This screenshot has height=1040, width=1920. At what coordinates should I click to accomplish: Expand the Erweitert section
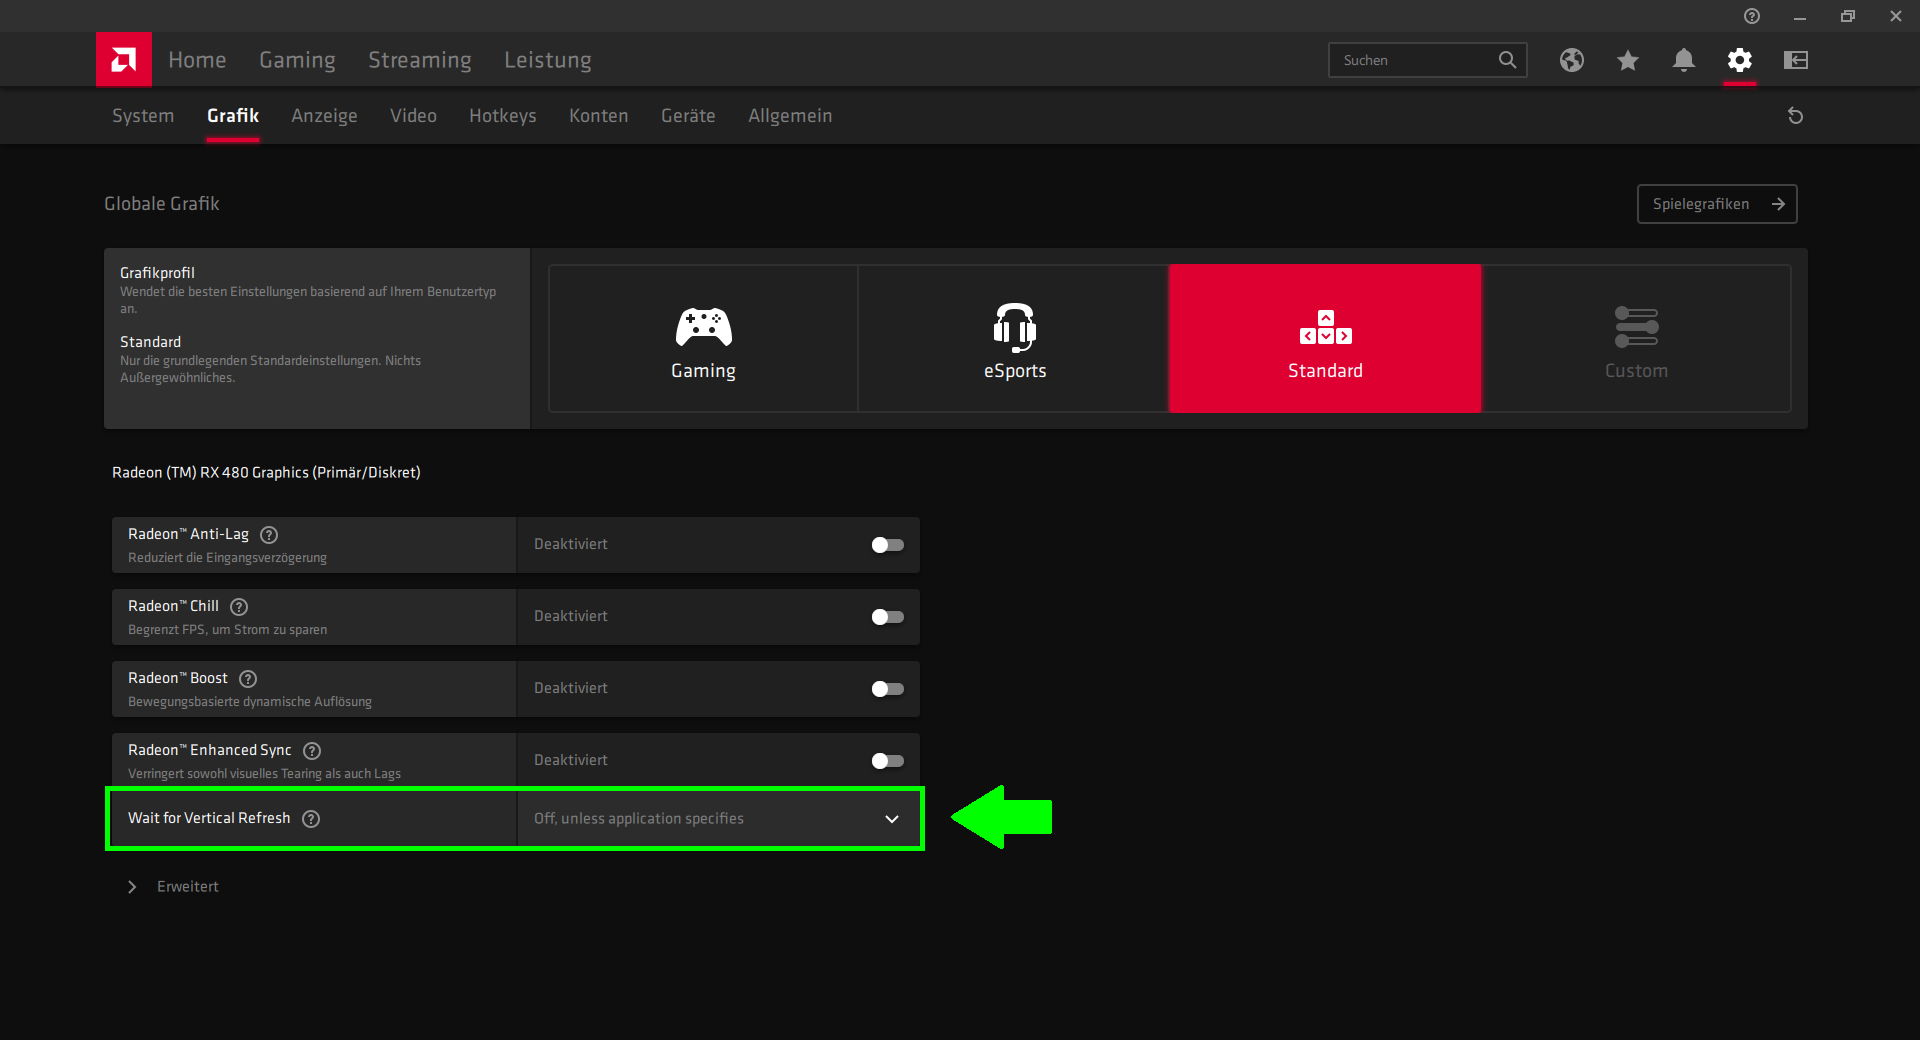click(x=174, y=887)
